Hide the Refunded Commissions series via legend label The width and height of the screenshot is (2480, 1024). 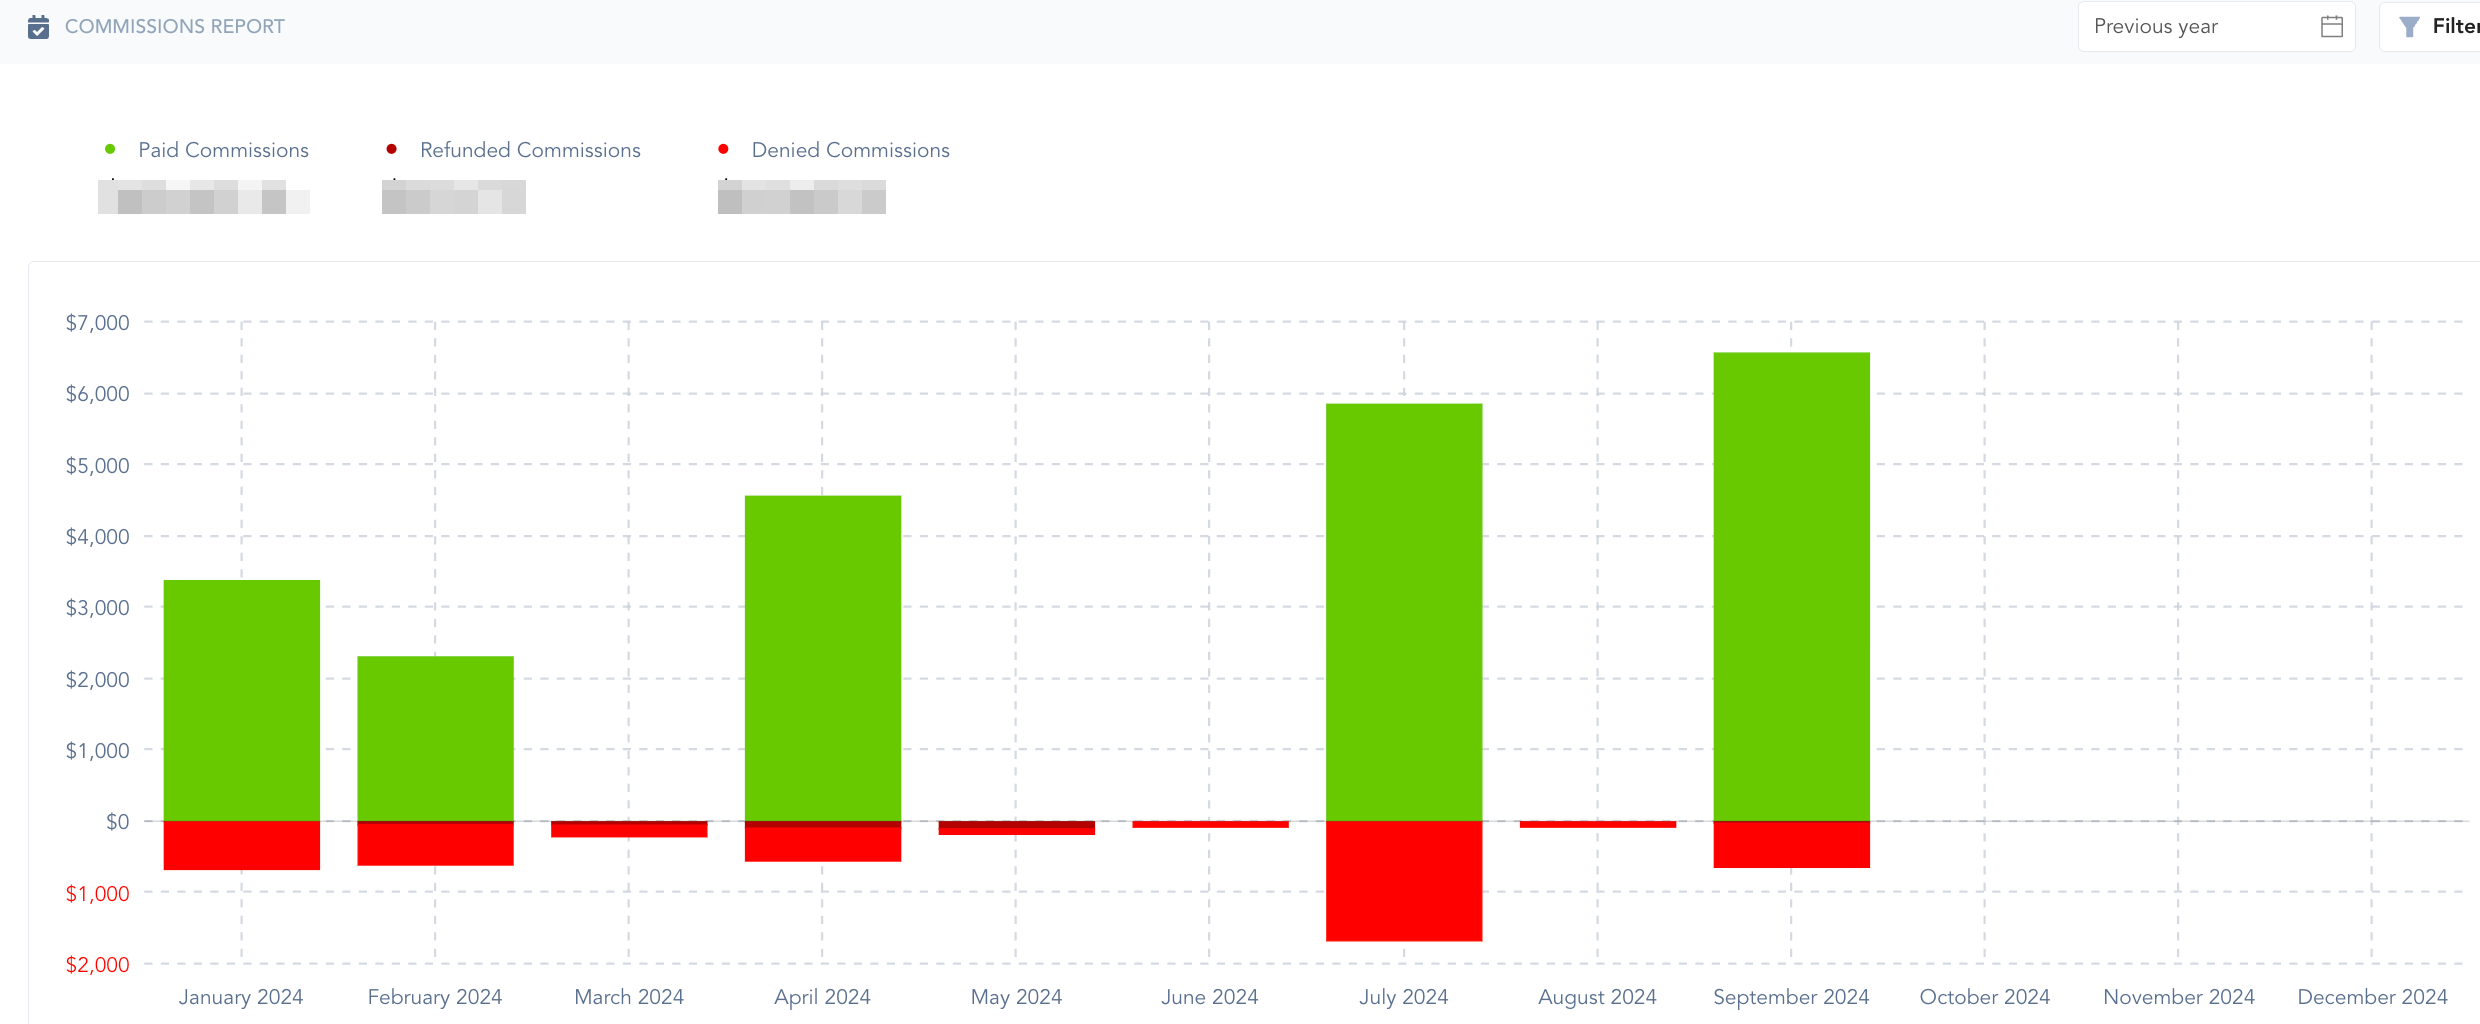[530, 150]
